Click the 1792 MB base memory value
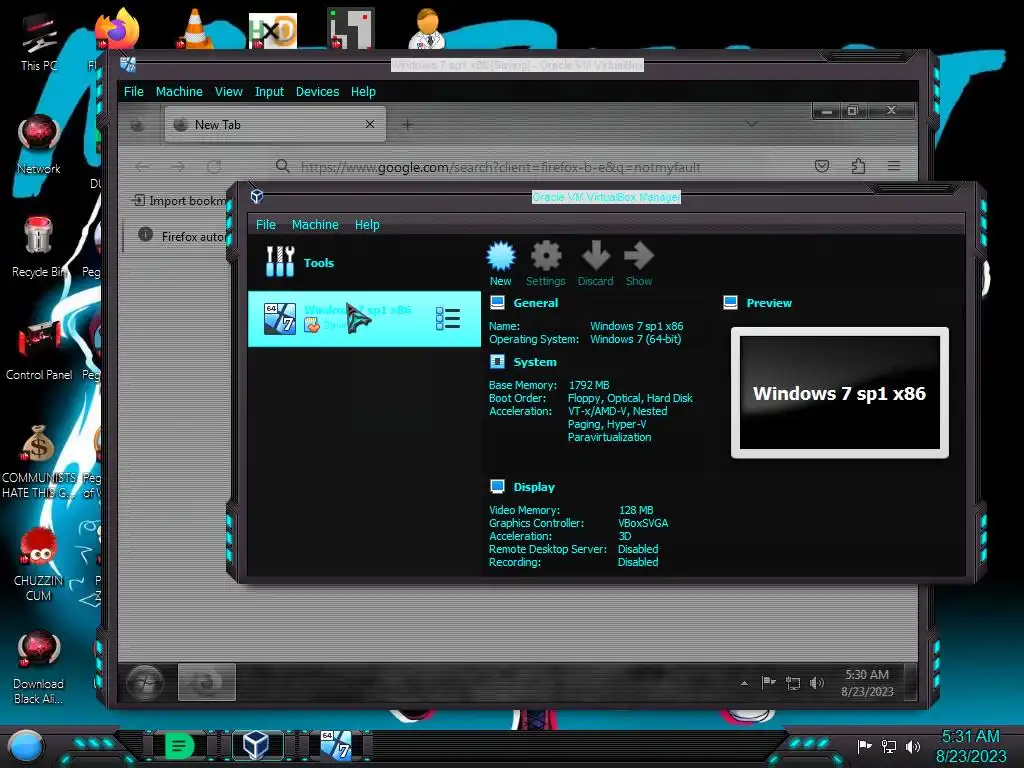 [588, 385]
